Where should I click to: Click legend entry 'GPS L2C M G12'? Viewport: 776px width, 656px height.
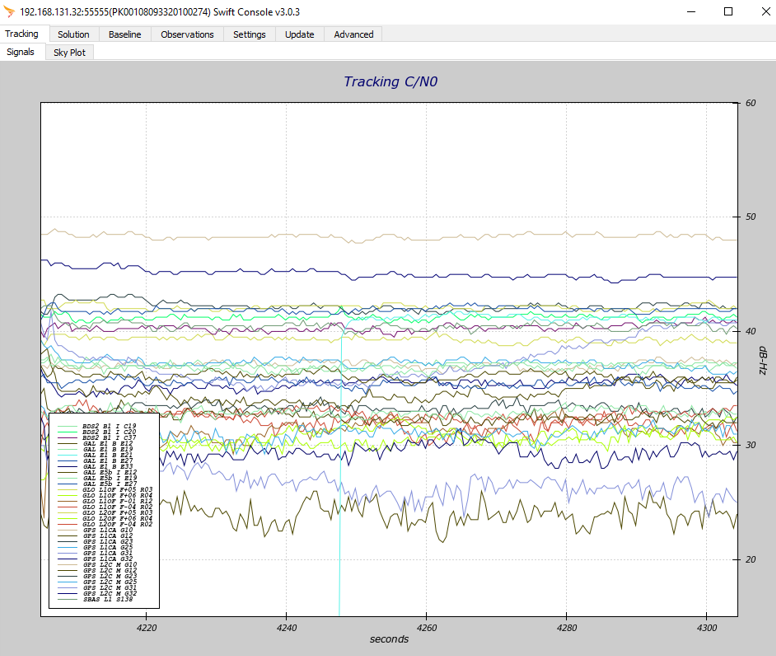tap(97, 570)
